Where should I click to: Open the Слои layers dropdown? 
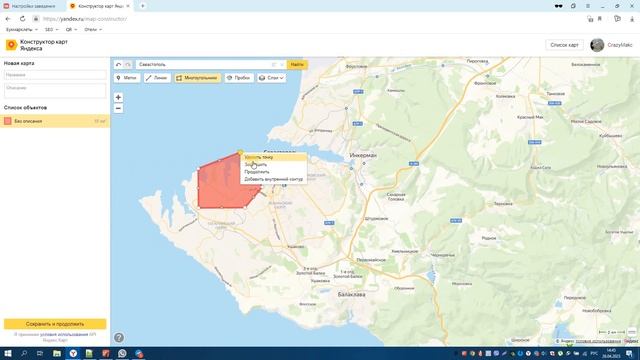click(x=271, y=78)
